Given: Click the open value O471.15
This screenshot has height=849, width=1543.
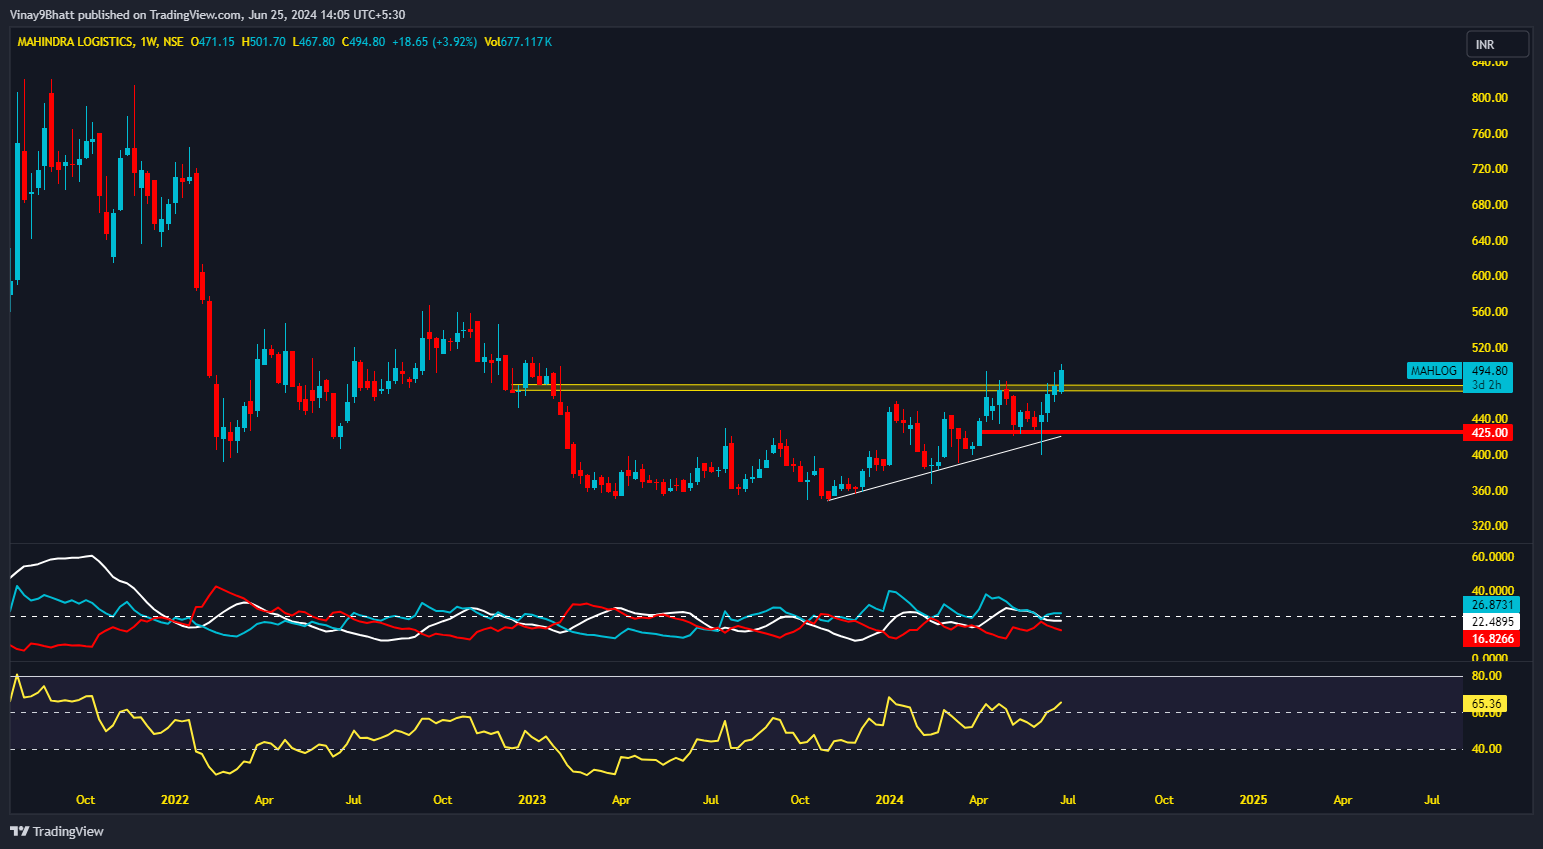Looking at the screenshot, I should pyautogui.click(x=213, y=42).
